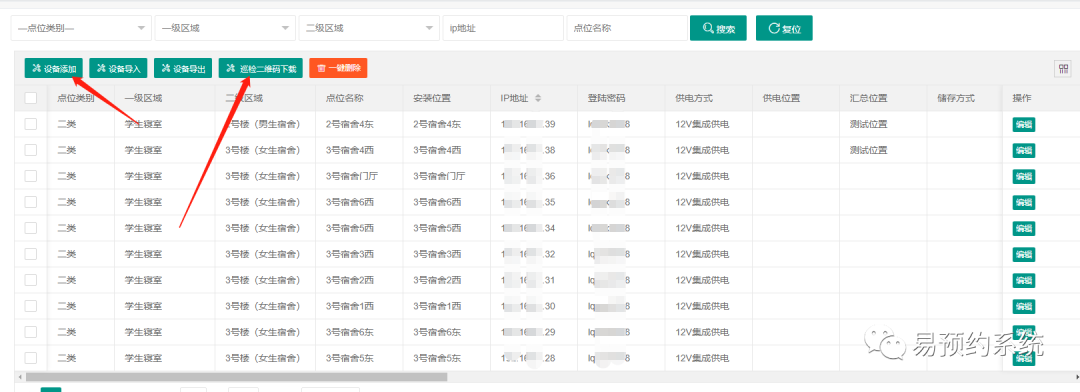1080x392 pixels.
Task: Click the 供电方式 column header
Action: pos(694,98)
